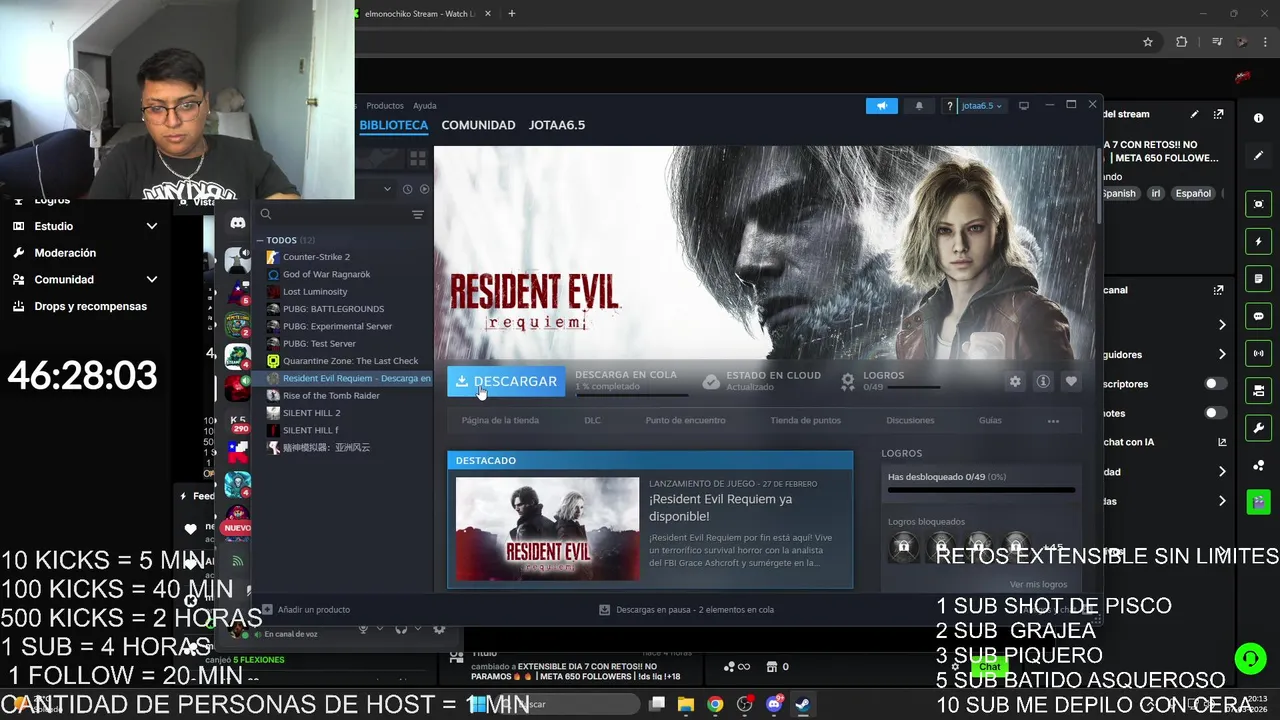Expand the library category dropdown chevron

[387, 189]
